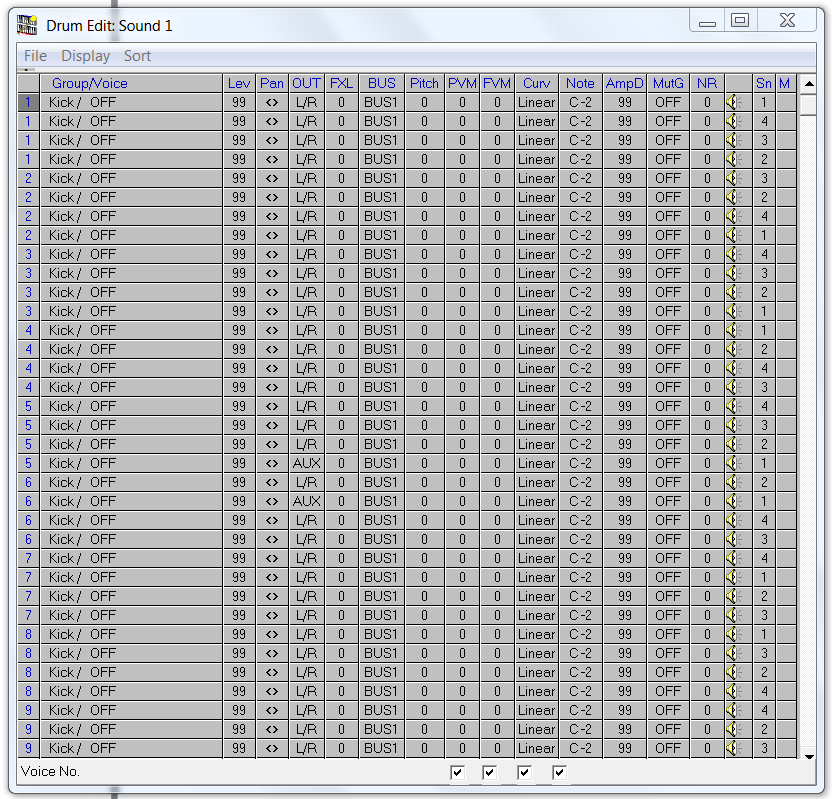Click the speaker icon in the first row
The height and width of the screenshot is (799, 832).
[x=734, y=102]
